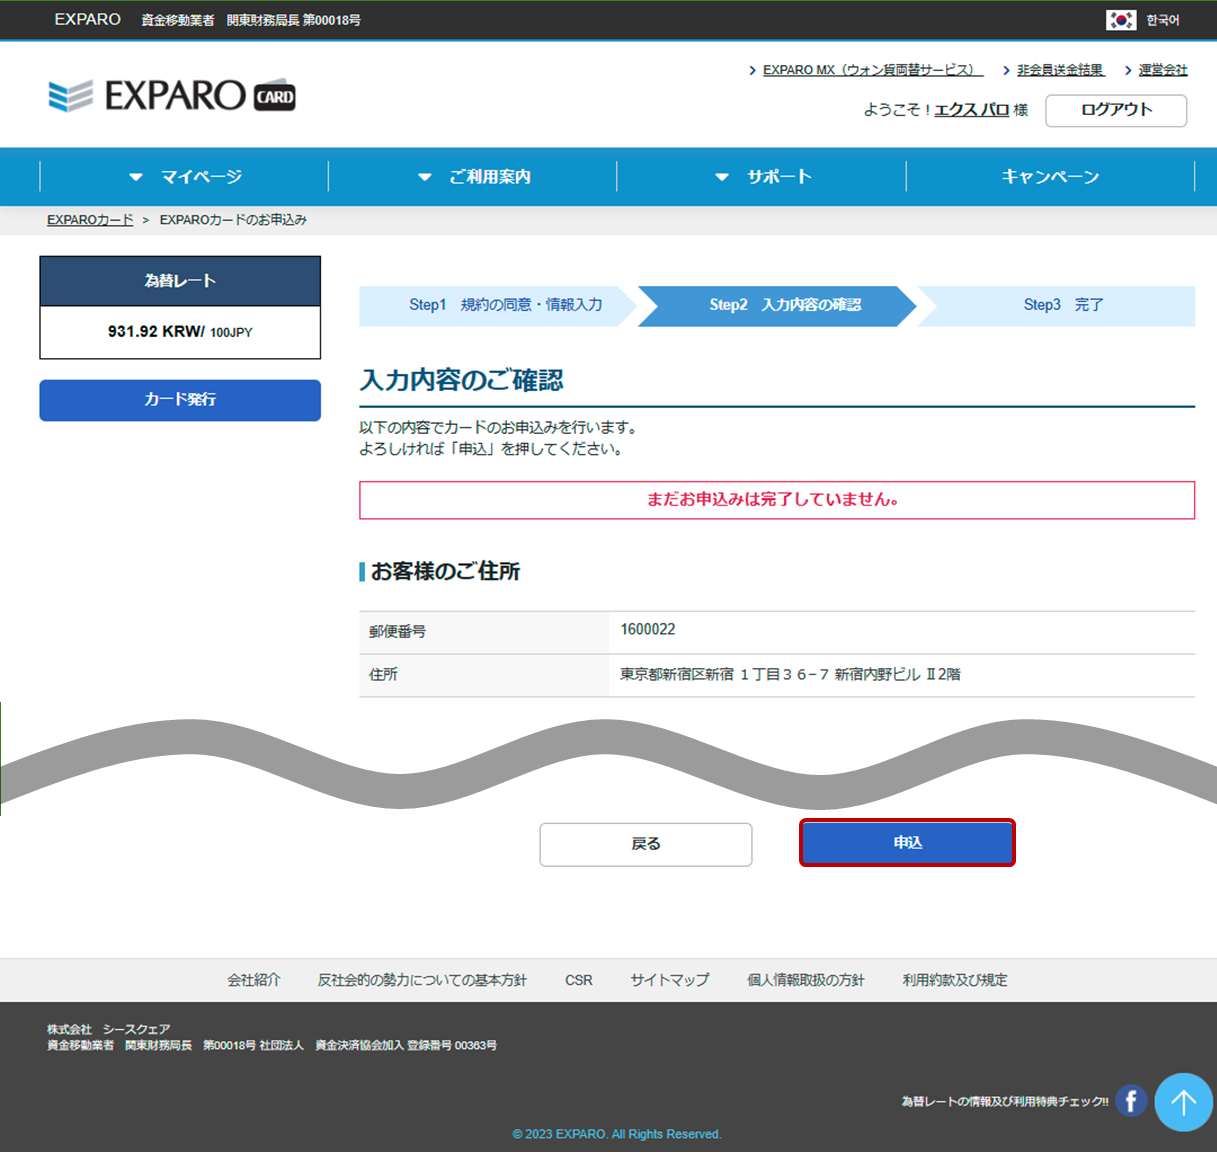Open the 運営会社 link
This screenshot has width=1217, height=1152.
[1162, 70]
